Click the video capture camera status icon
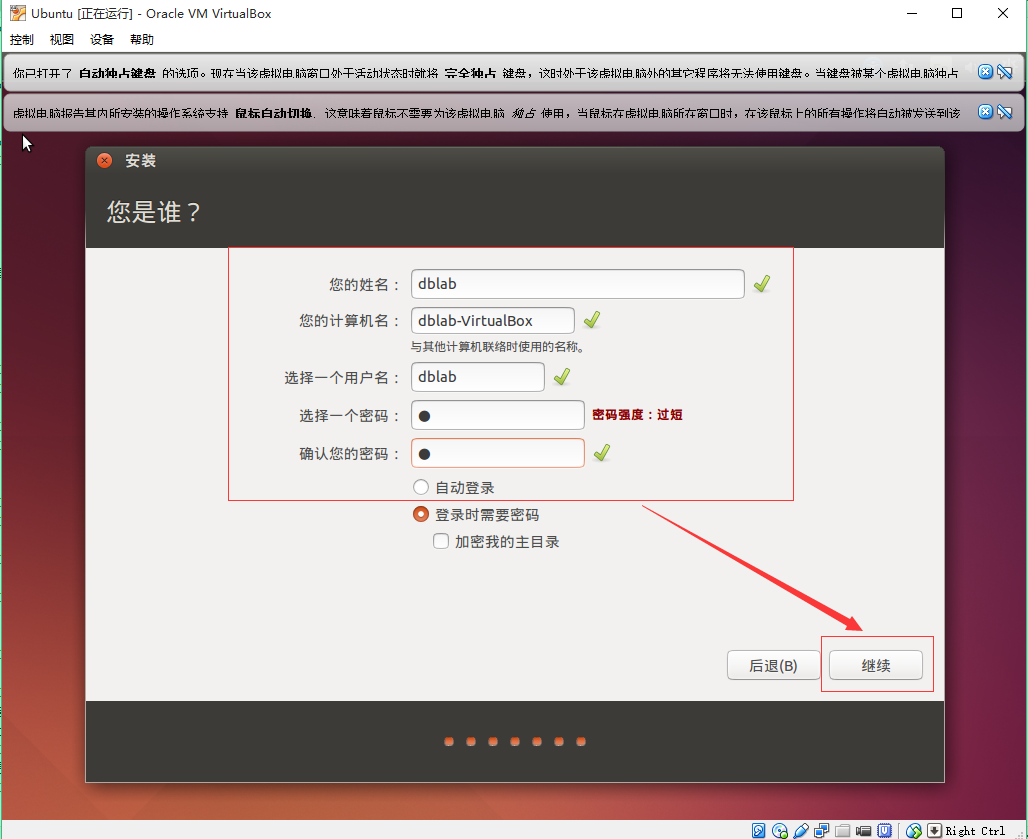Image resolution: width=1028 pixels, height=839 pixels. point(863,830)
